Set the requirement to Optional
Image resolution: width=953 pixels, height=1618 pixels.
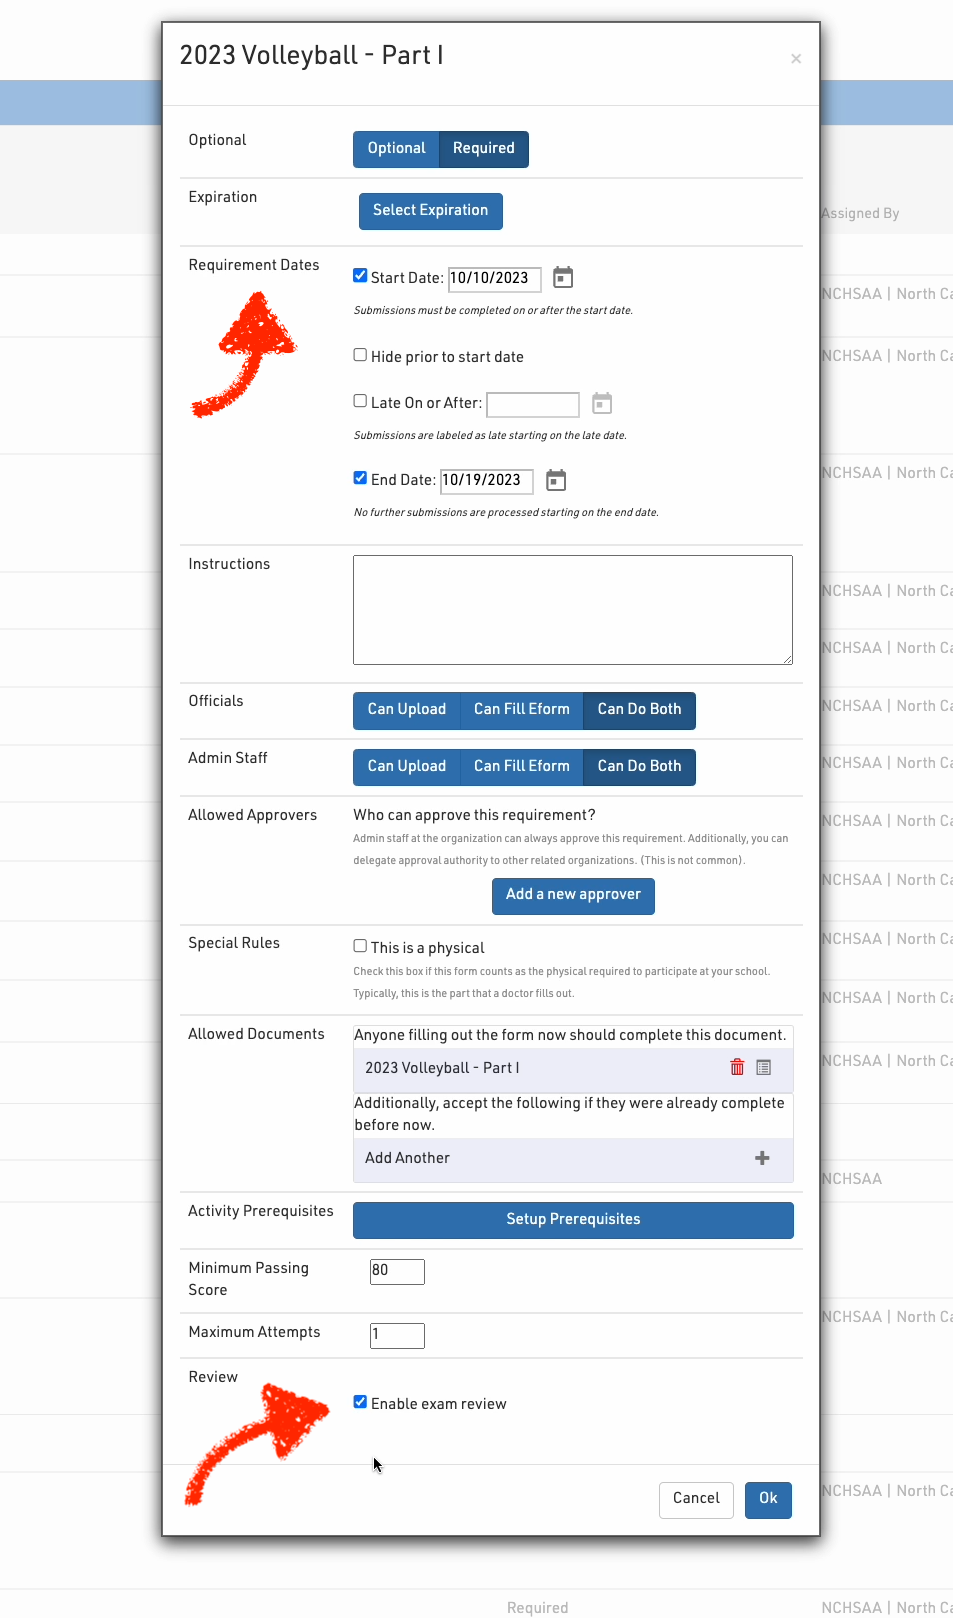(396, 149)
